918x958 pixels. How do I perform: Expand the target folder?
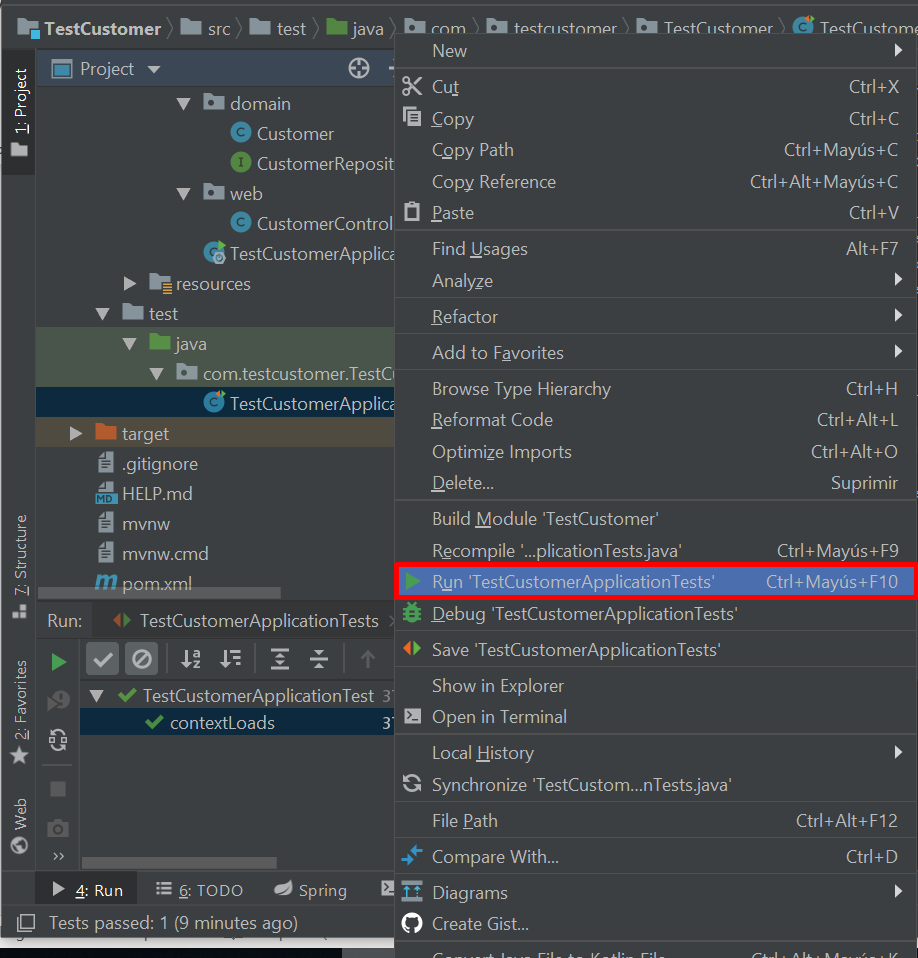tap(77, 432)
